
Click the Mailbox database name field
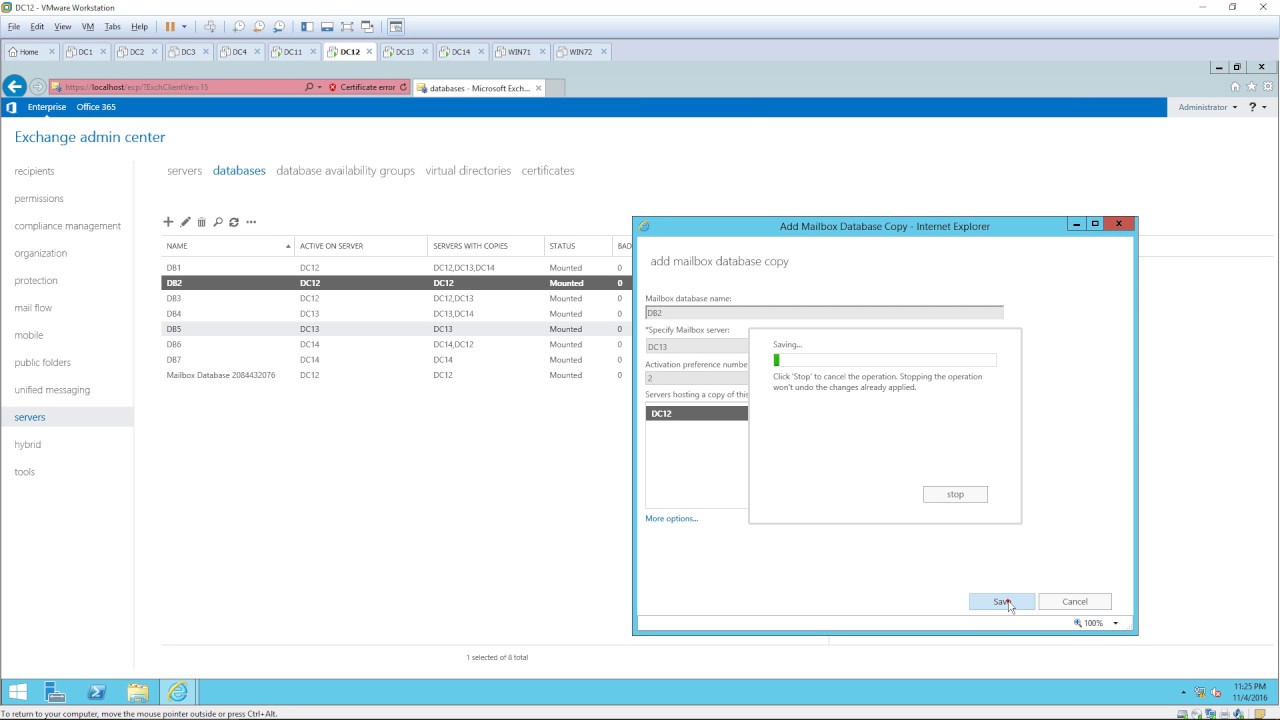point(824,313)
